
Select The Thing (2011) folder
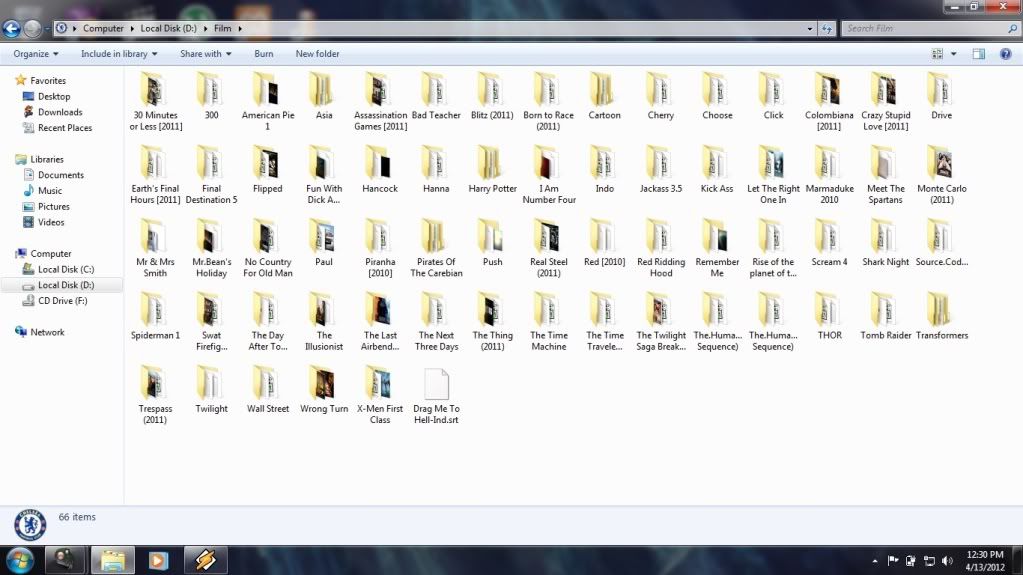tap(492, 322)
